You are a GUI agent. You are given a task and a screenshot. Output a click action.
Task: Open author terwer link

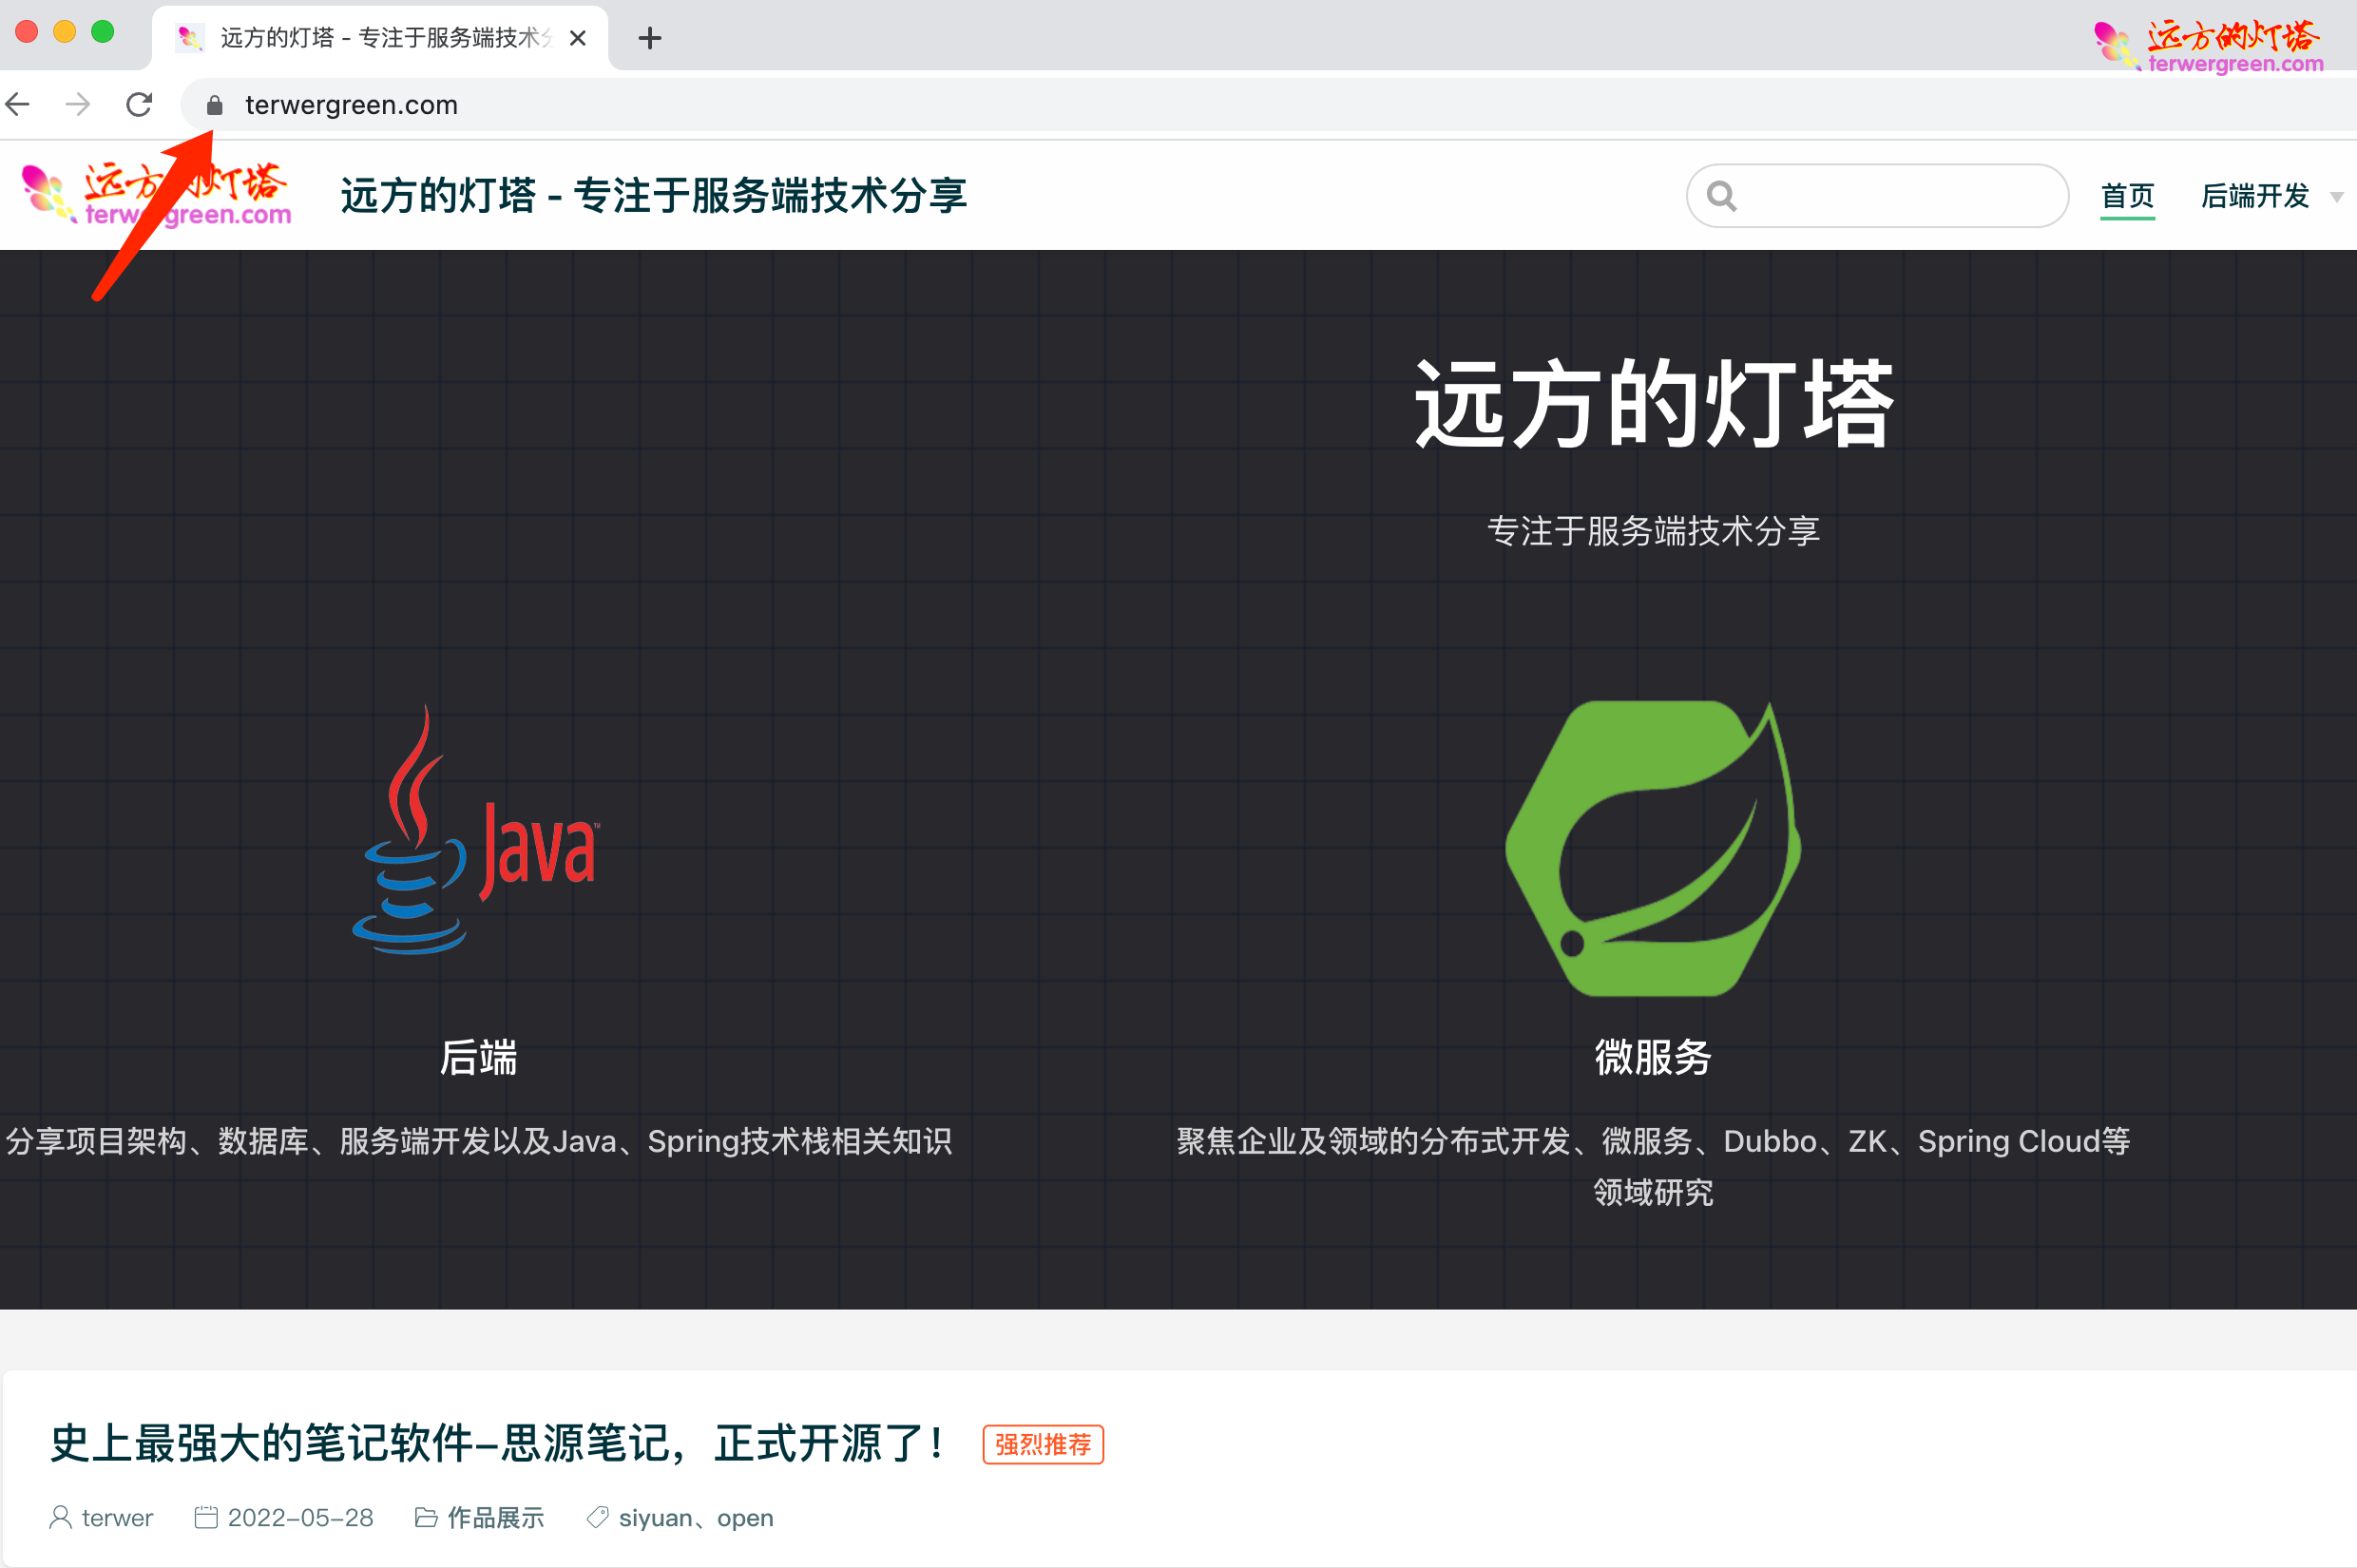(117, 1518)
